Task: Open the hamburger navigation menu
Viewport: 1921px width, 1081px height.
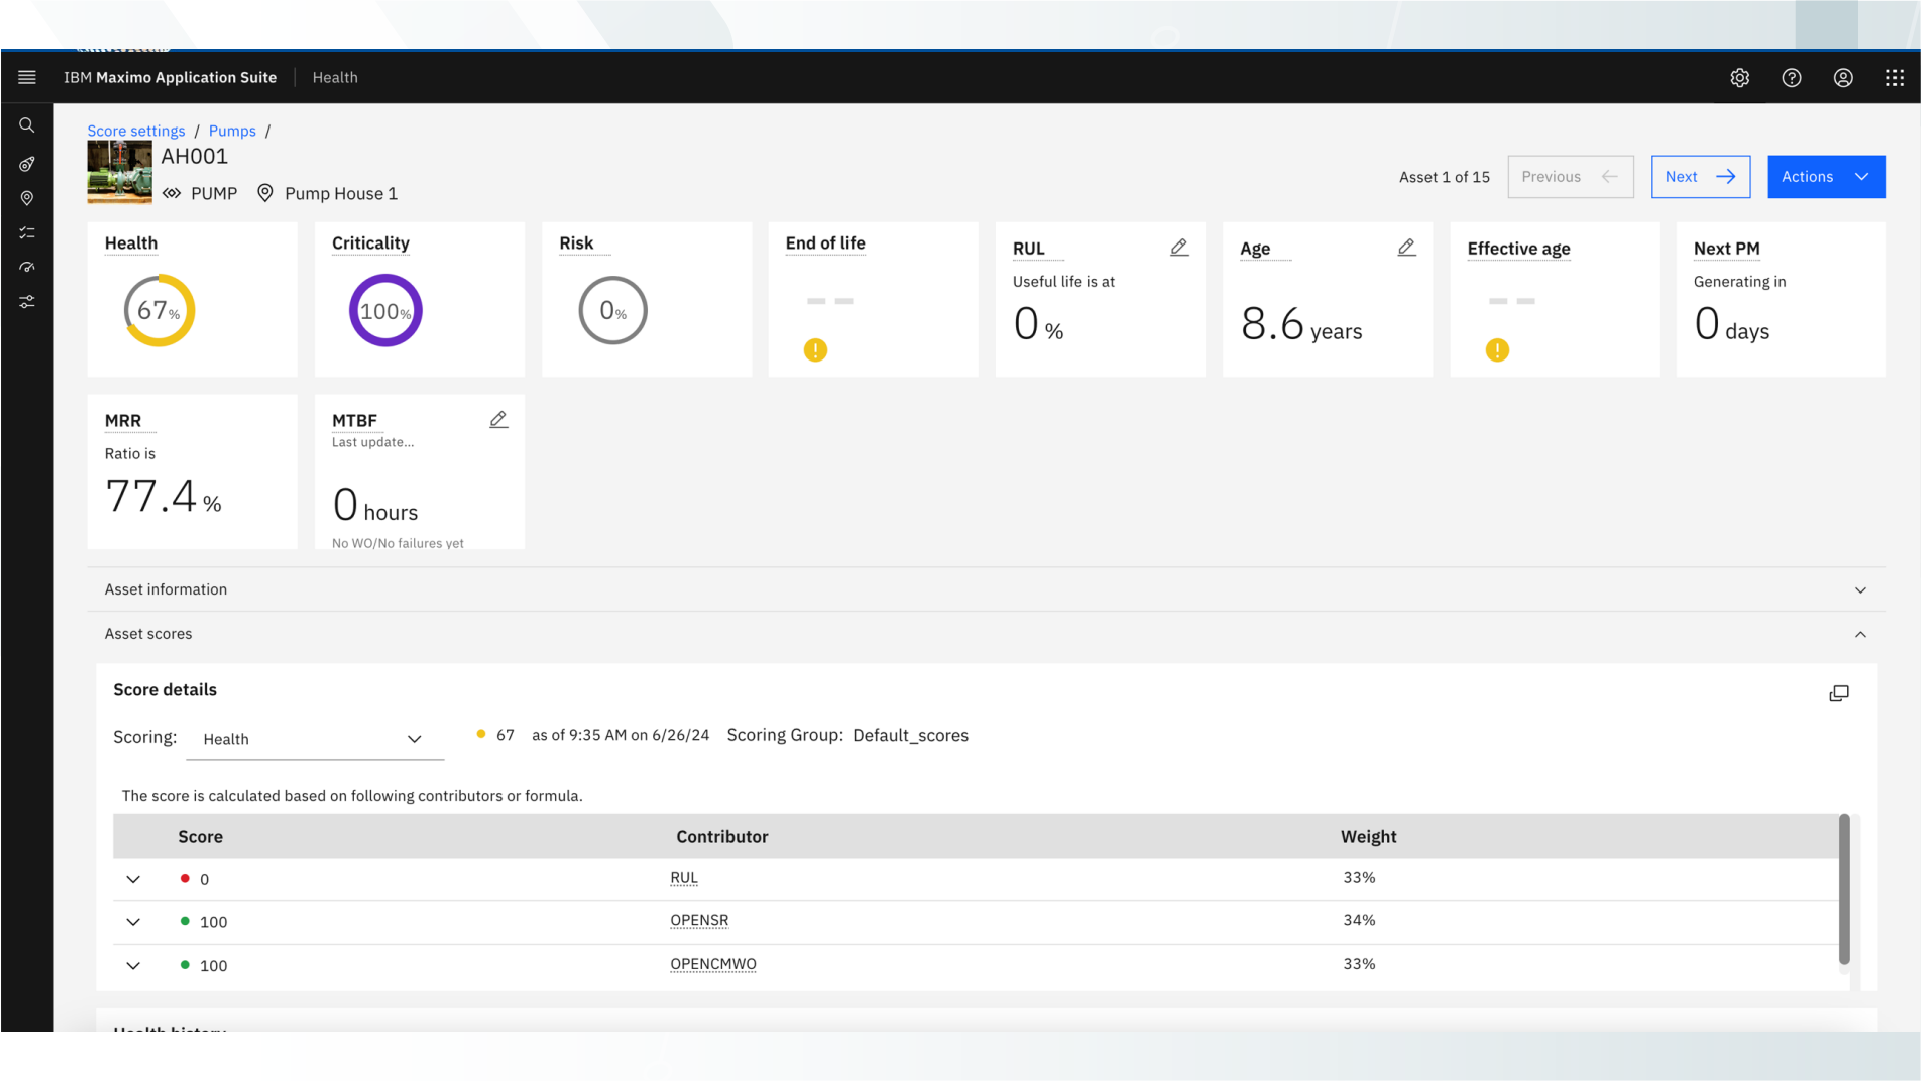Action: point(27,77)
